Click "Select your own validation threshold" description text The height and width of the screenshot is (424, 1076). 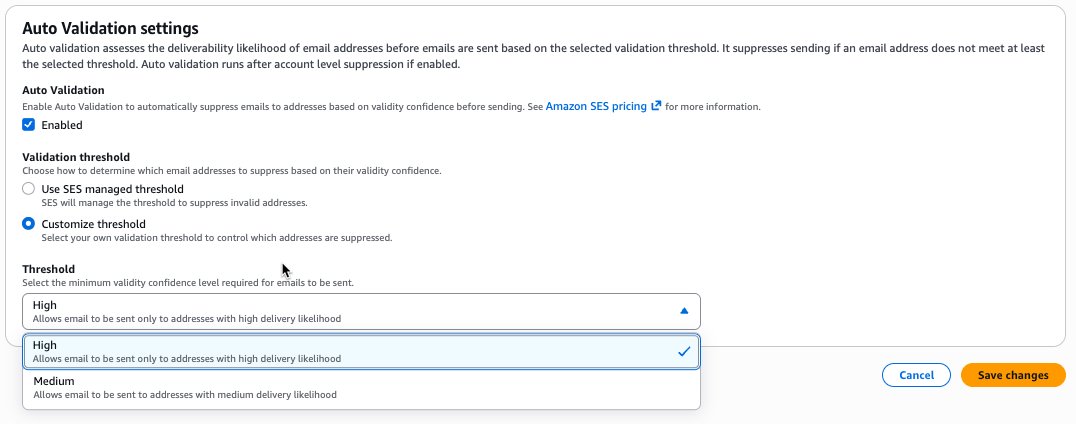pyautogui.click(x=216, y=238)
